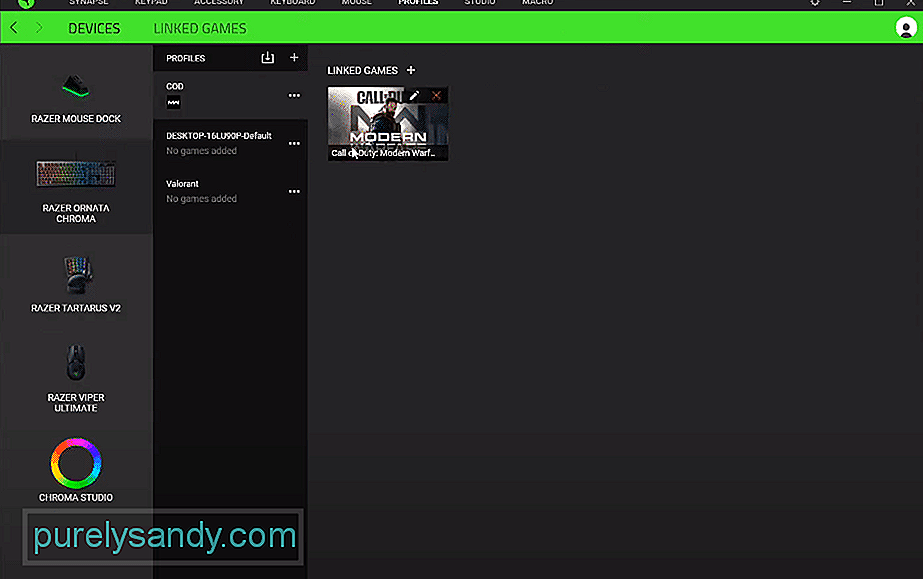
Task: Open the user account avatar
Action: coord(906,28)
